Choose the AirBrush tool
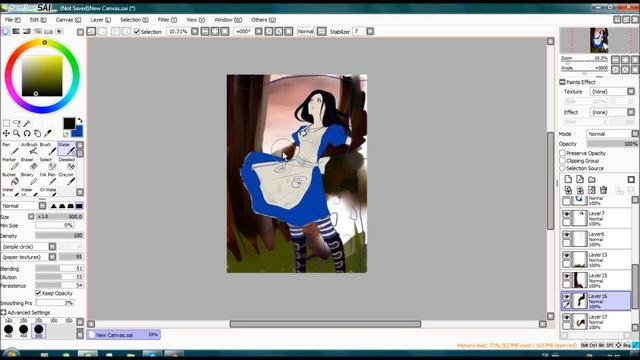Image resolution: width=640 pixels, height=360 pixels. [x=29, y=149]
